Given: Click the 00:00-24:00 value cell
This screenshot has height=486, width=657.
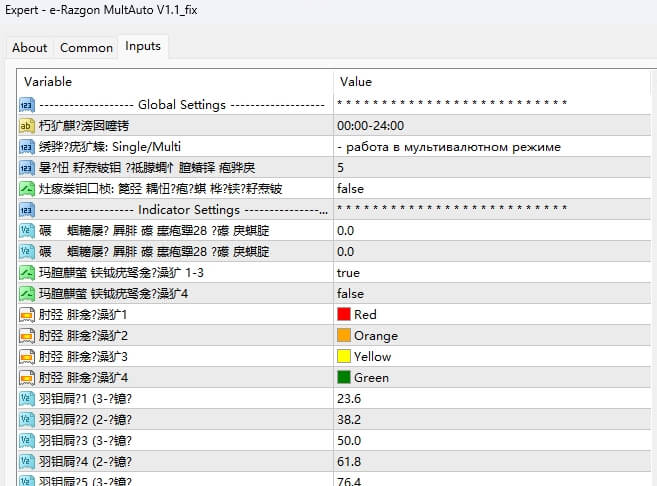Looking at the screenshot, I should (492, 126).
